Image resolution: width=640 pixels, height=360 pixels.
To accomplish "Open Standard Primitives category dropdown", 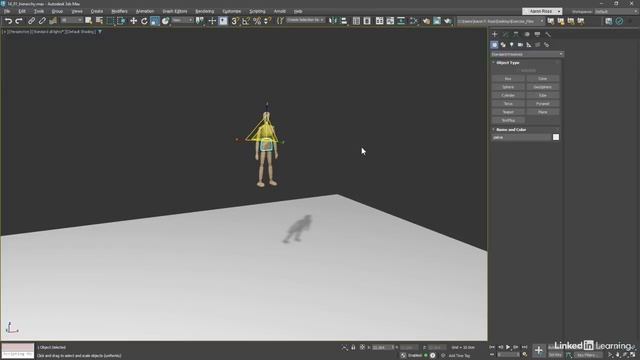I will [527, 54].
